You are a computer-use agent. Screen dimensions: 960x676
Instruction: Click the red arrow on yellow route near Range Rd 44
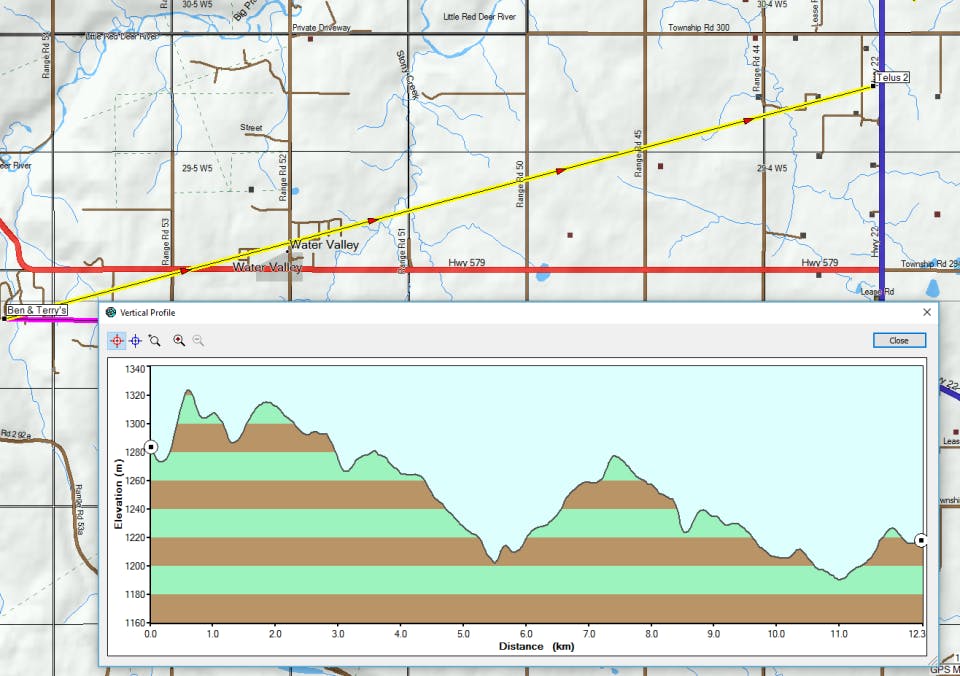click(748, 121)
